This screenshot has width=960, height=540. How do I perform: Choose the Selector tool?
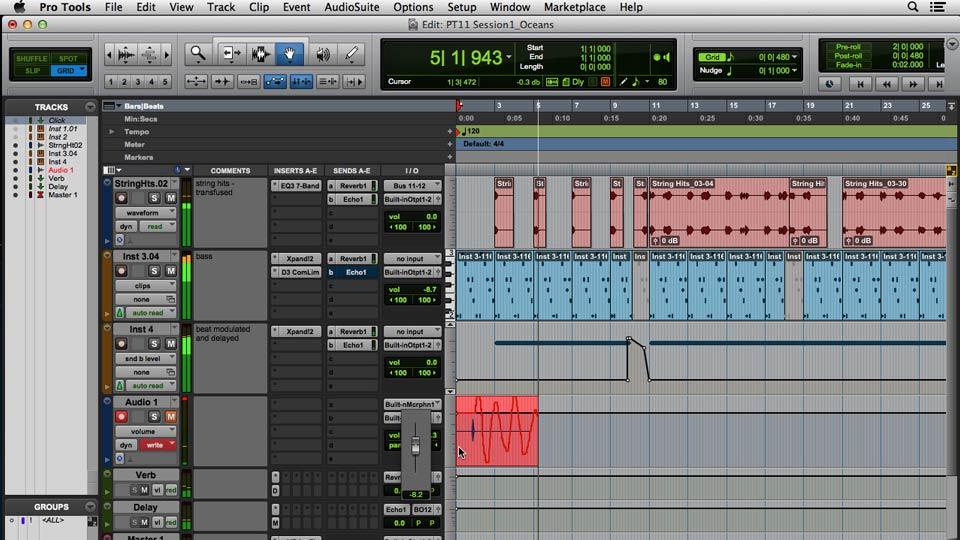261,54
